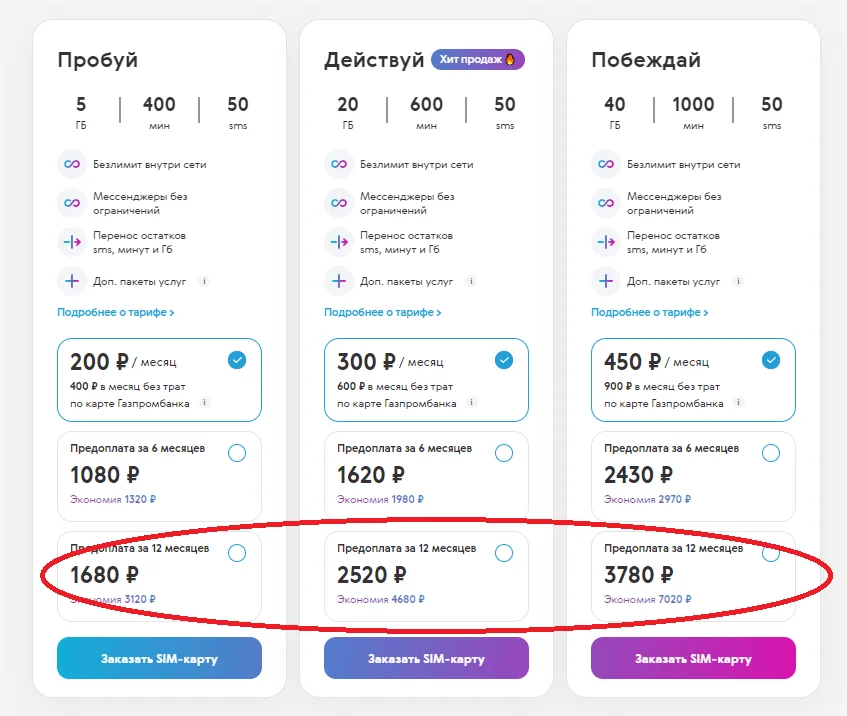847x716 pixels.
Task: Click messengers icon in Действуй plan
Action: [338, 203]
